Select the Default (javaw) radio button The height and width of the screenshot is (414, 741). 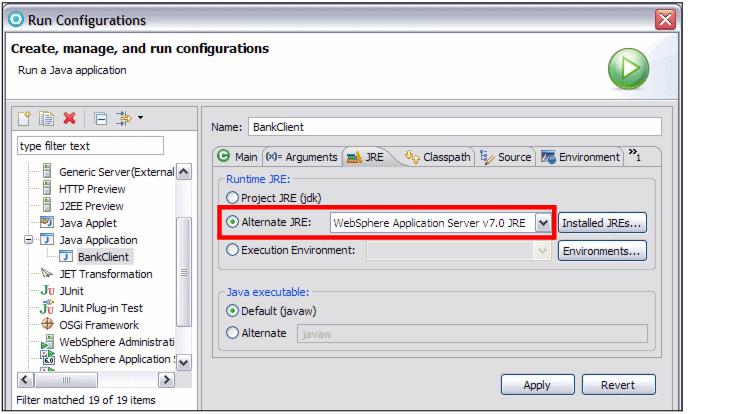click(x=232, y=310)
